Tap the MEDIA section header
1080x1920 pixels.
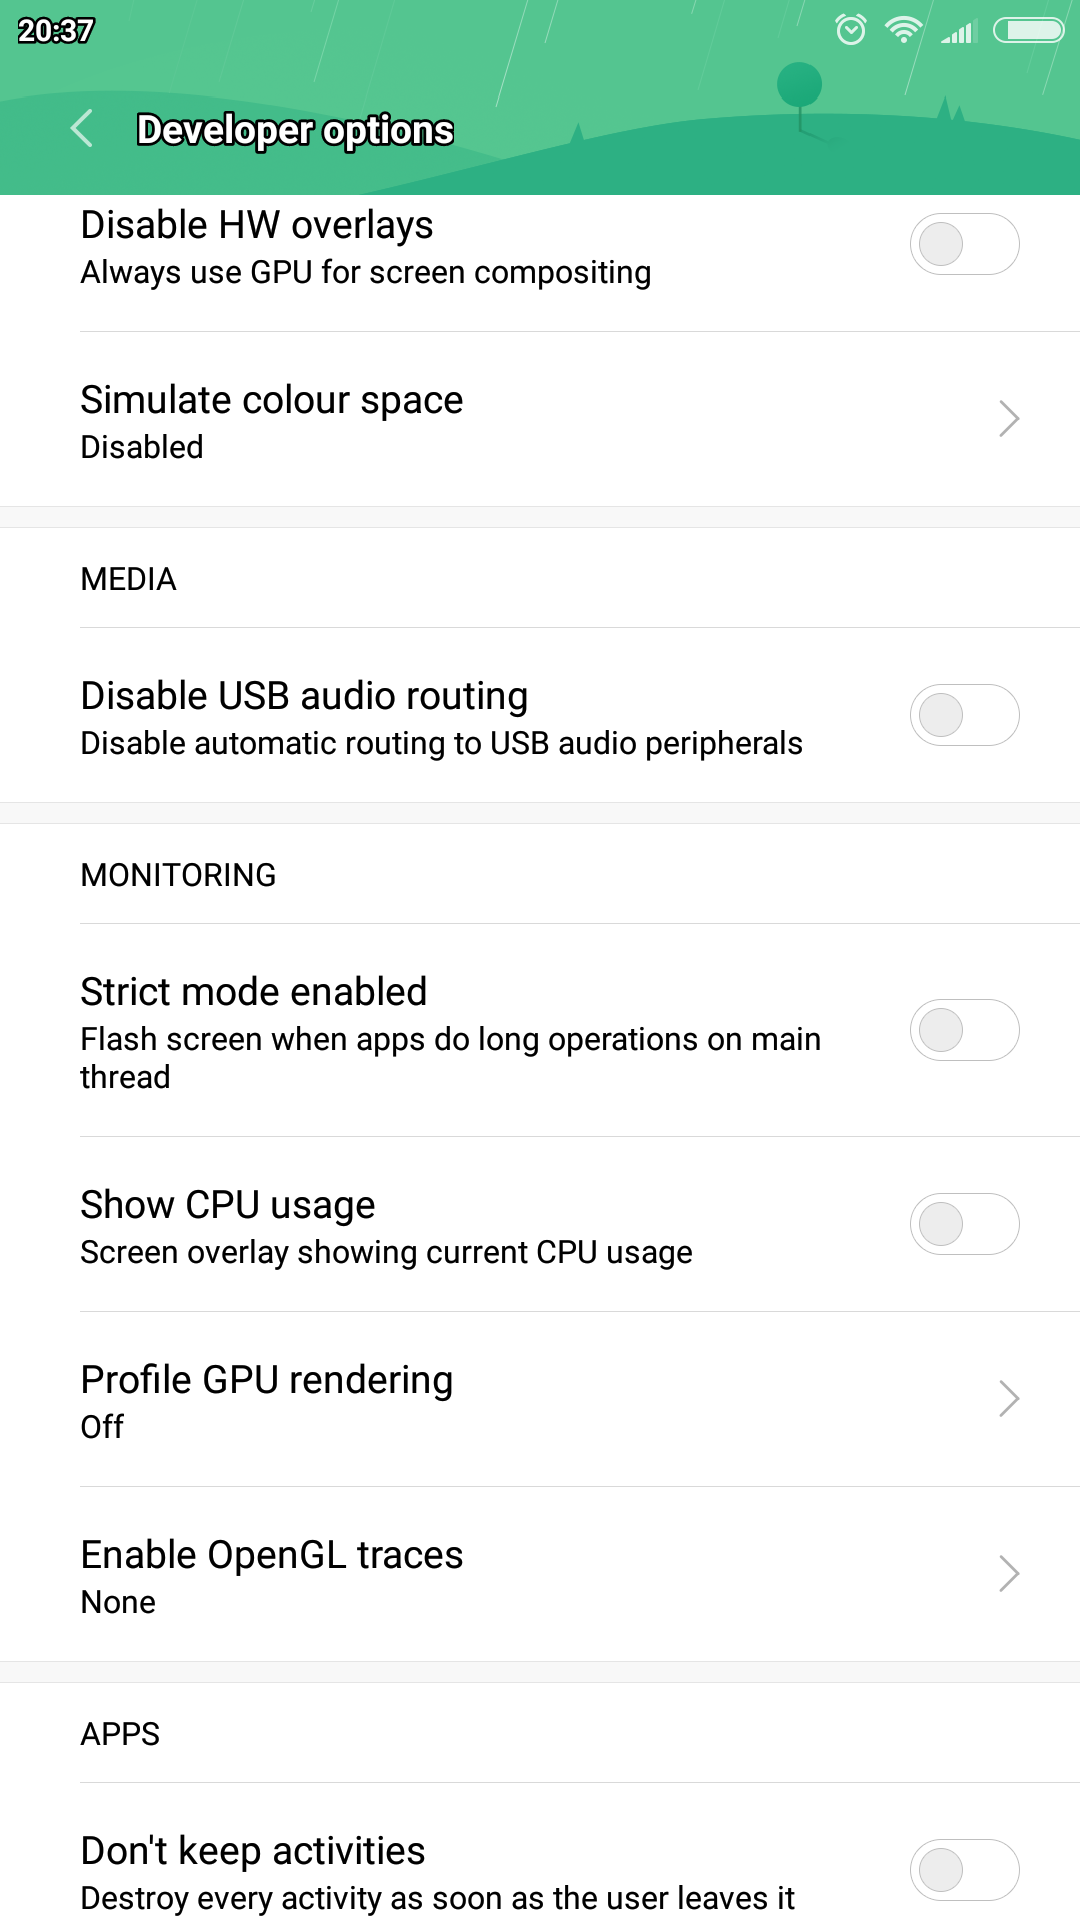coord(128,579)
